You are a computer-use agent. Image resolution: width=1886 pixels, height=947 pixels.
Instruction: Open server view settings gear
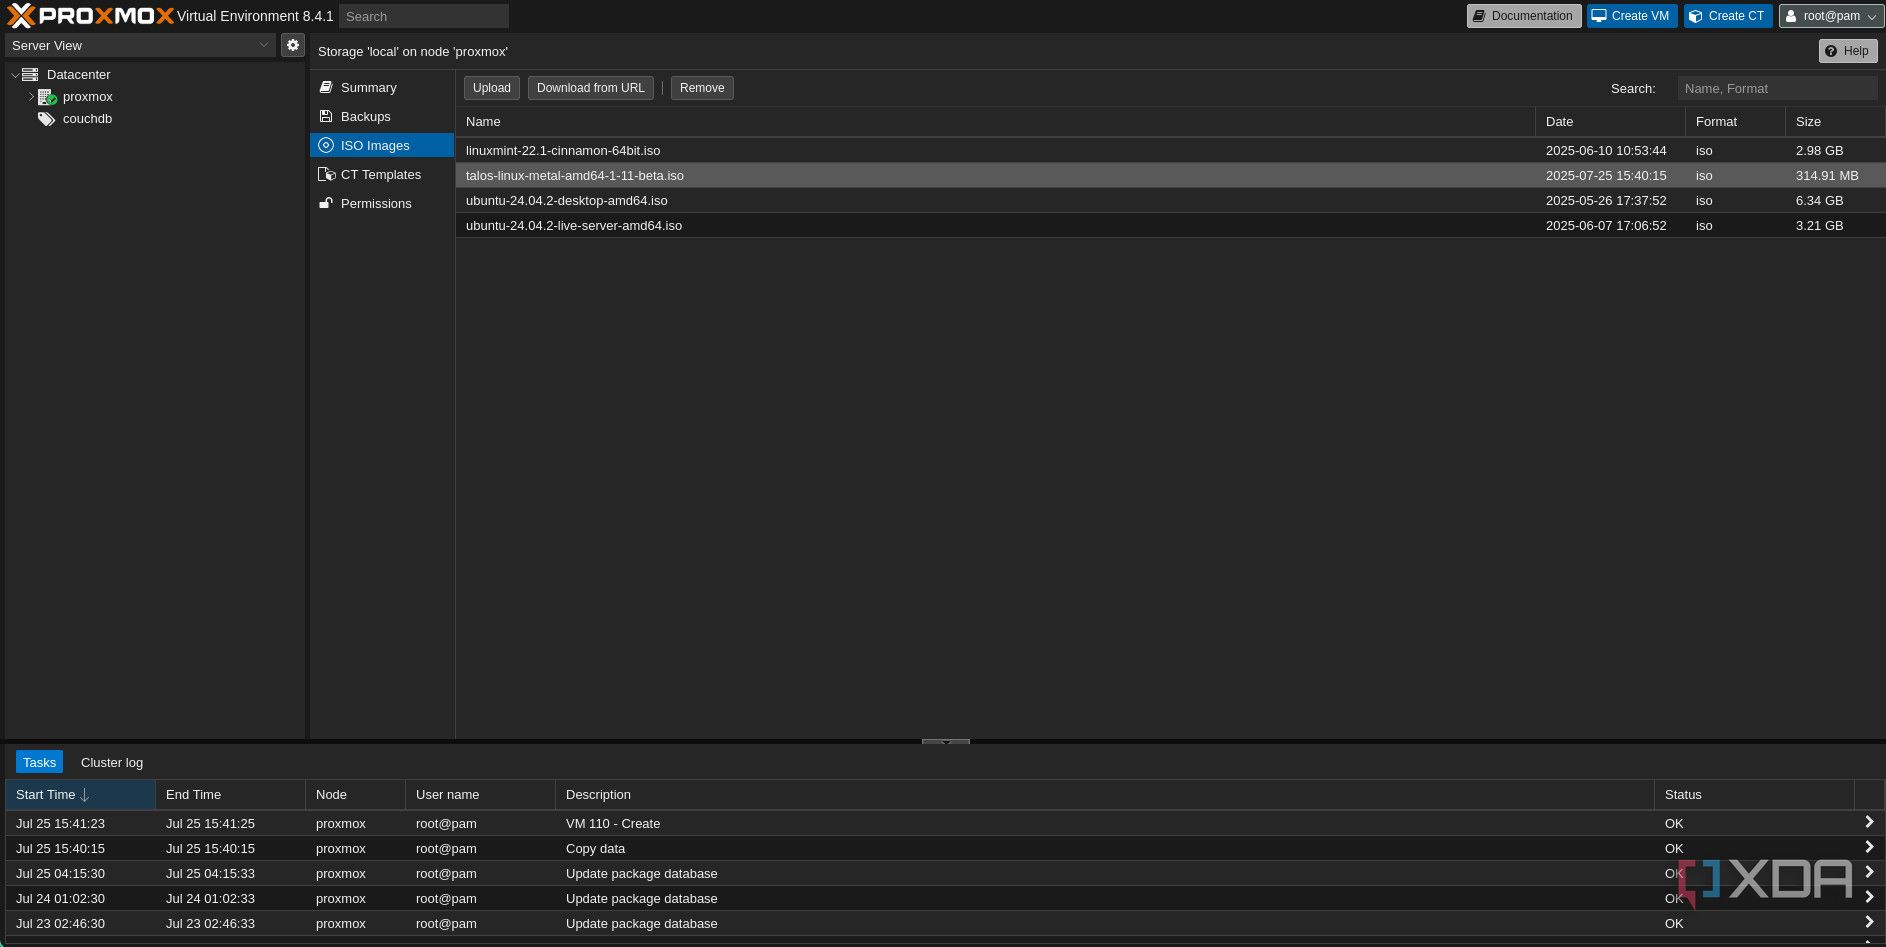click(x=293, y=45)
